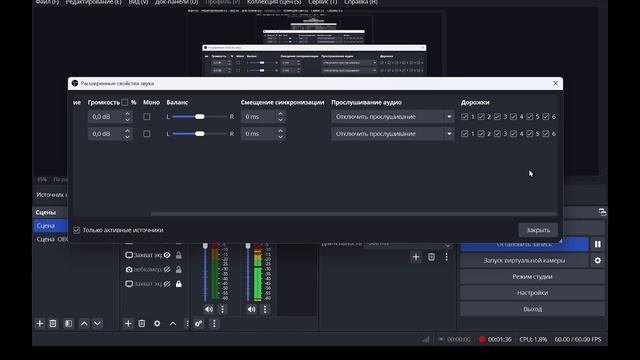640x360 pixels.
Task: Open the 'Док-панели (D)' menu
Action: (x=176, y=2)
